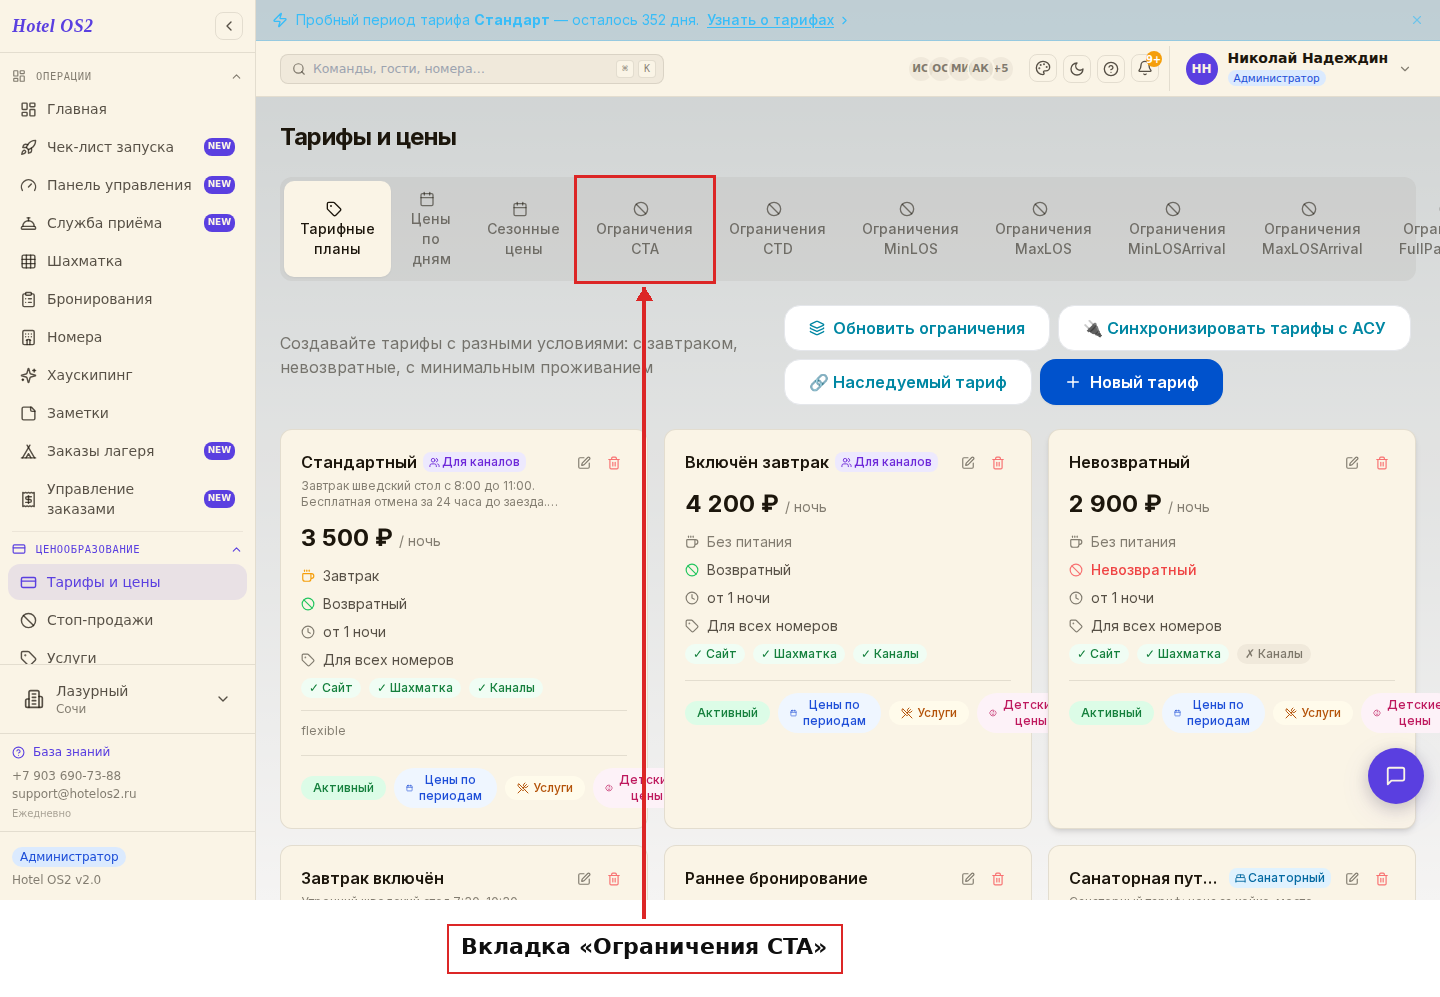The height and width of the screenshot is (997, 1440).
Task: Open Цены по периодам for Стандартный
Action: click(x=445, y=788)
